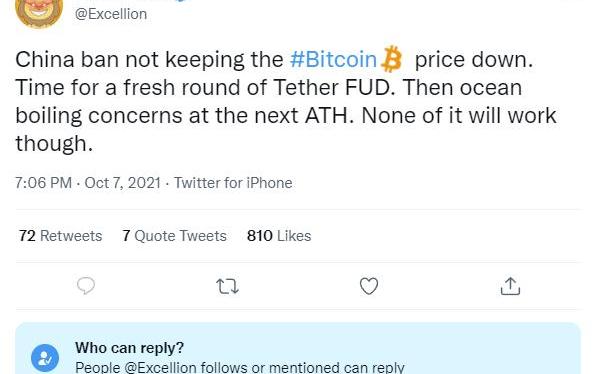Image resolution: width=595 pixels, height=374 pixels.
Task: Like the tweet with the heart icon
Action: 369,286
